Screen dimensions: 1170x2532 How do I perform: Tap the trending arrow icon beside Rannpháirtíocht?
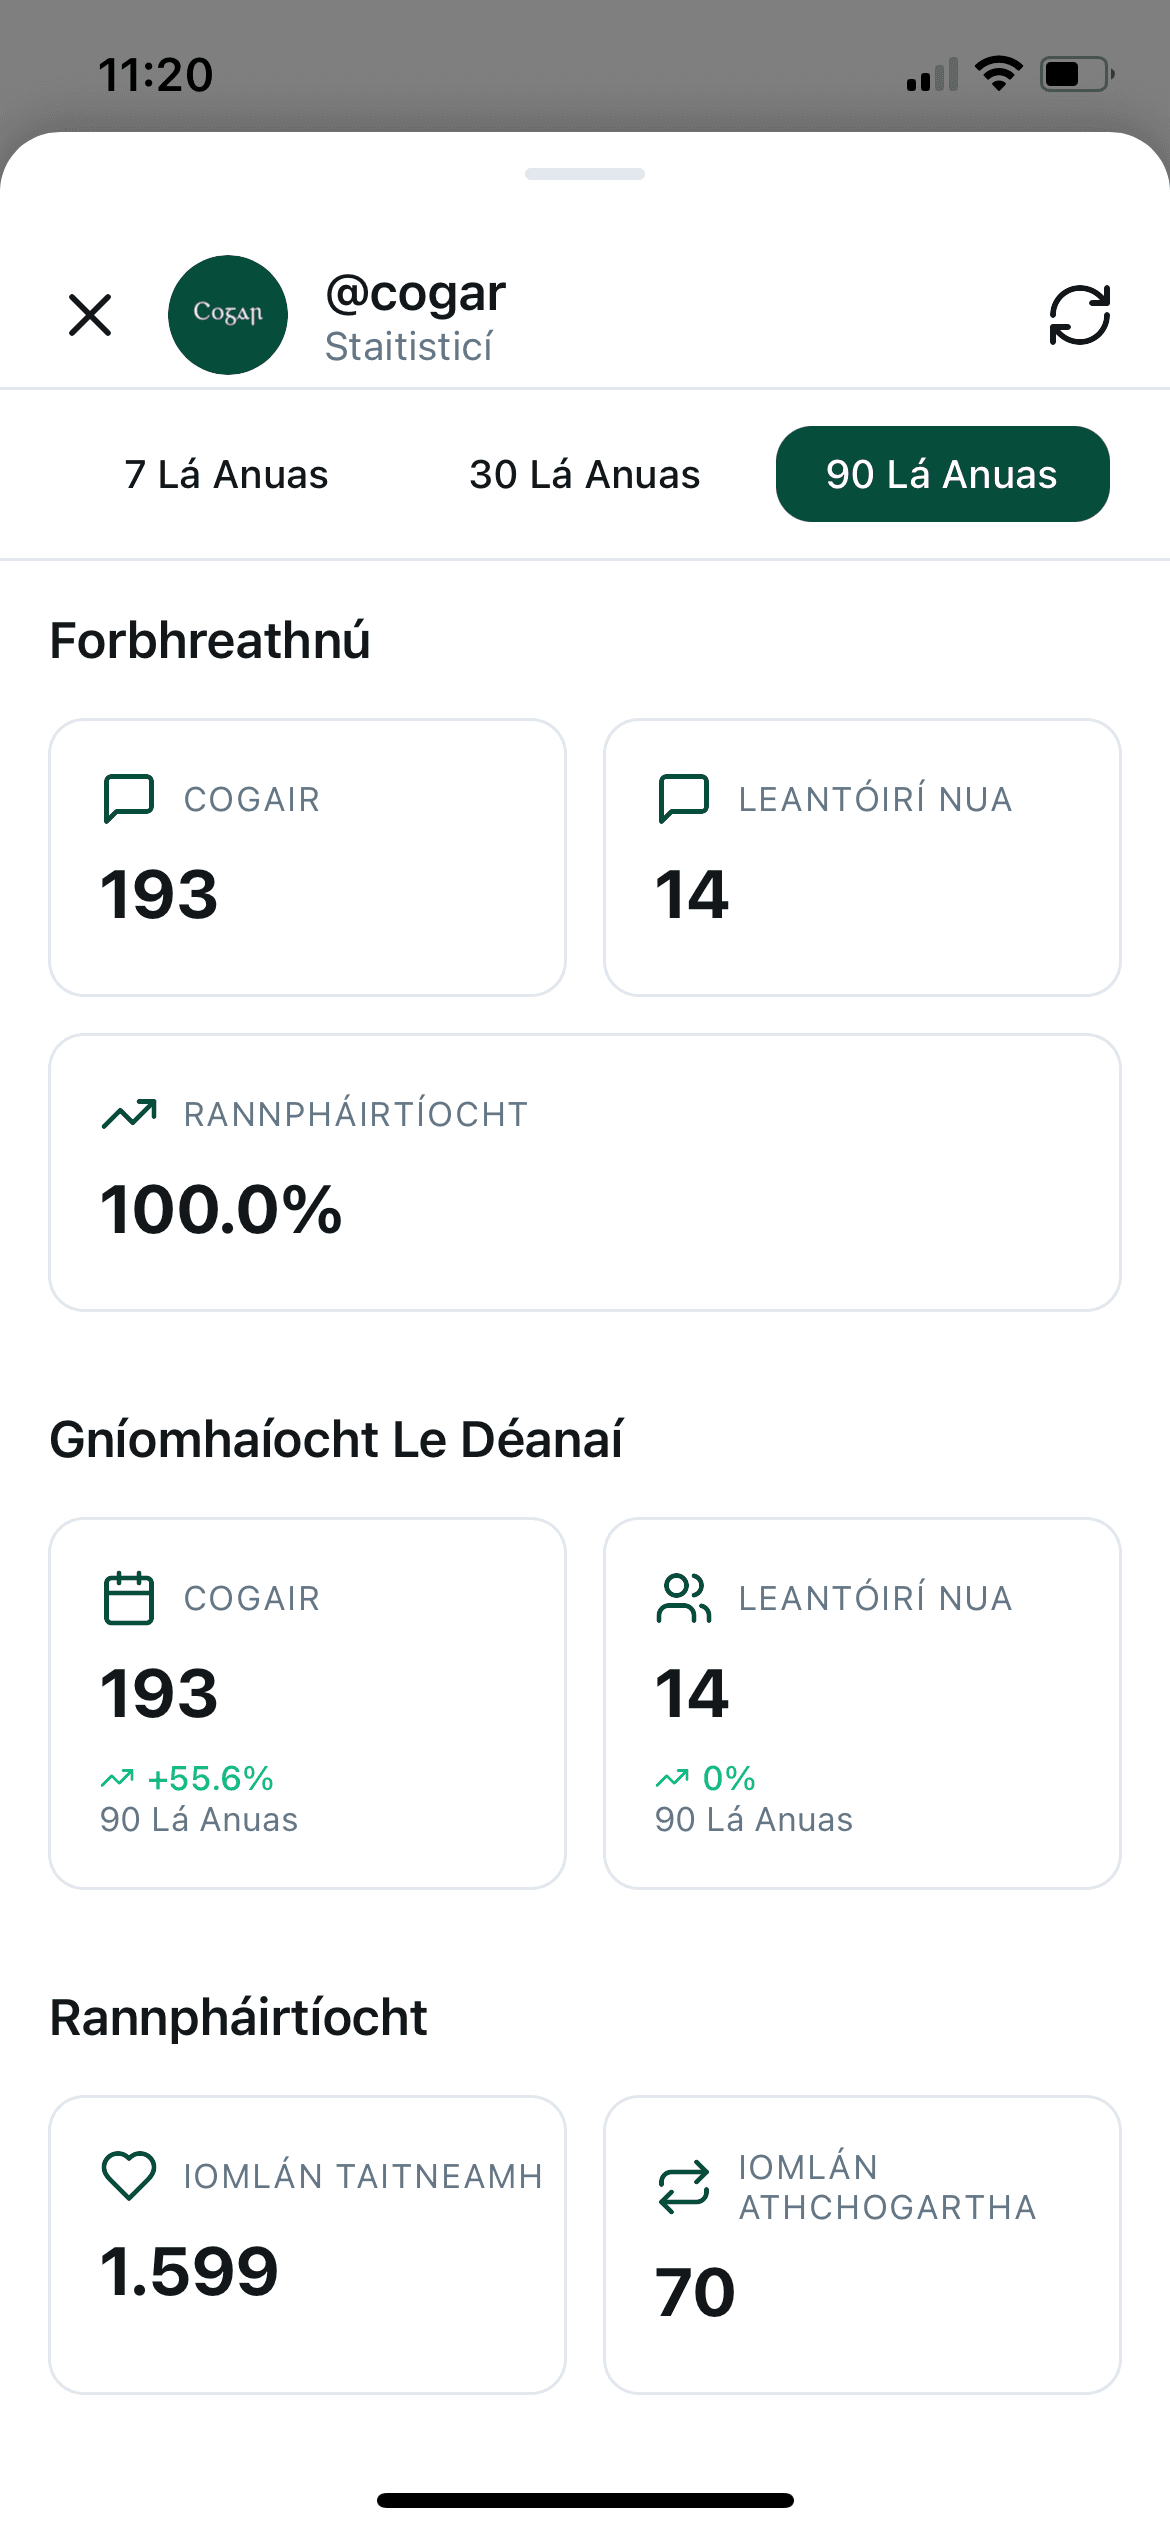[x=129, y=1113]
